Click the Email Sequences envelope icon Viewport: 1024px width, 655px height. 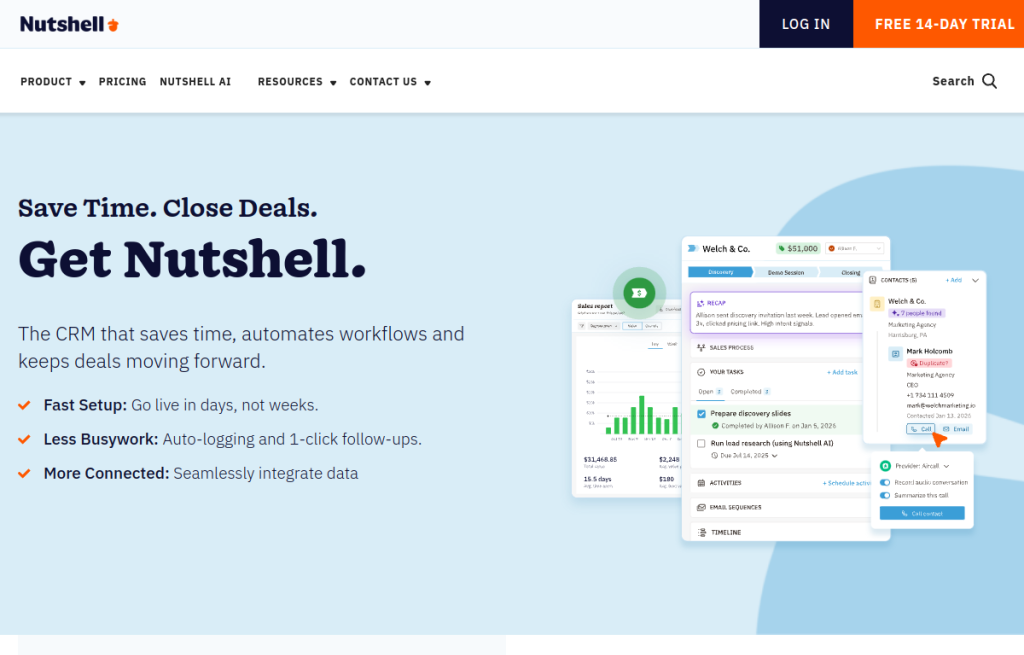click(701, 507)
